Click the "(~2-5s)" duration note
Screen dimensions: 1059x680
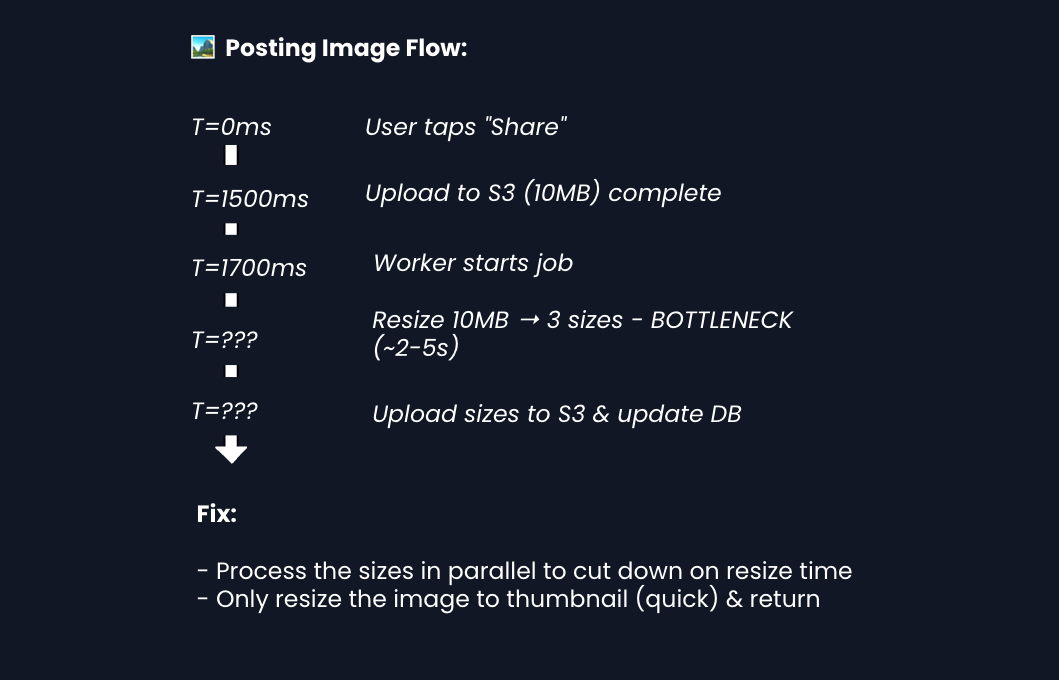[x=415, y=348]
